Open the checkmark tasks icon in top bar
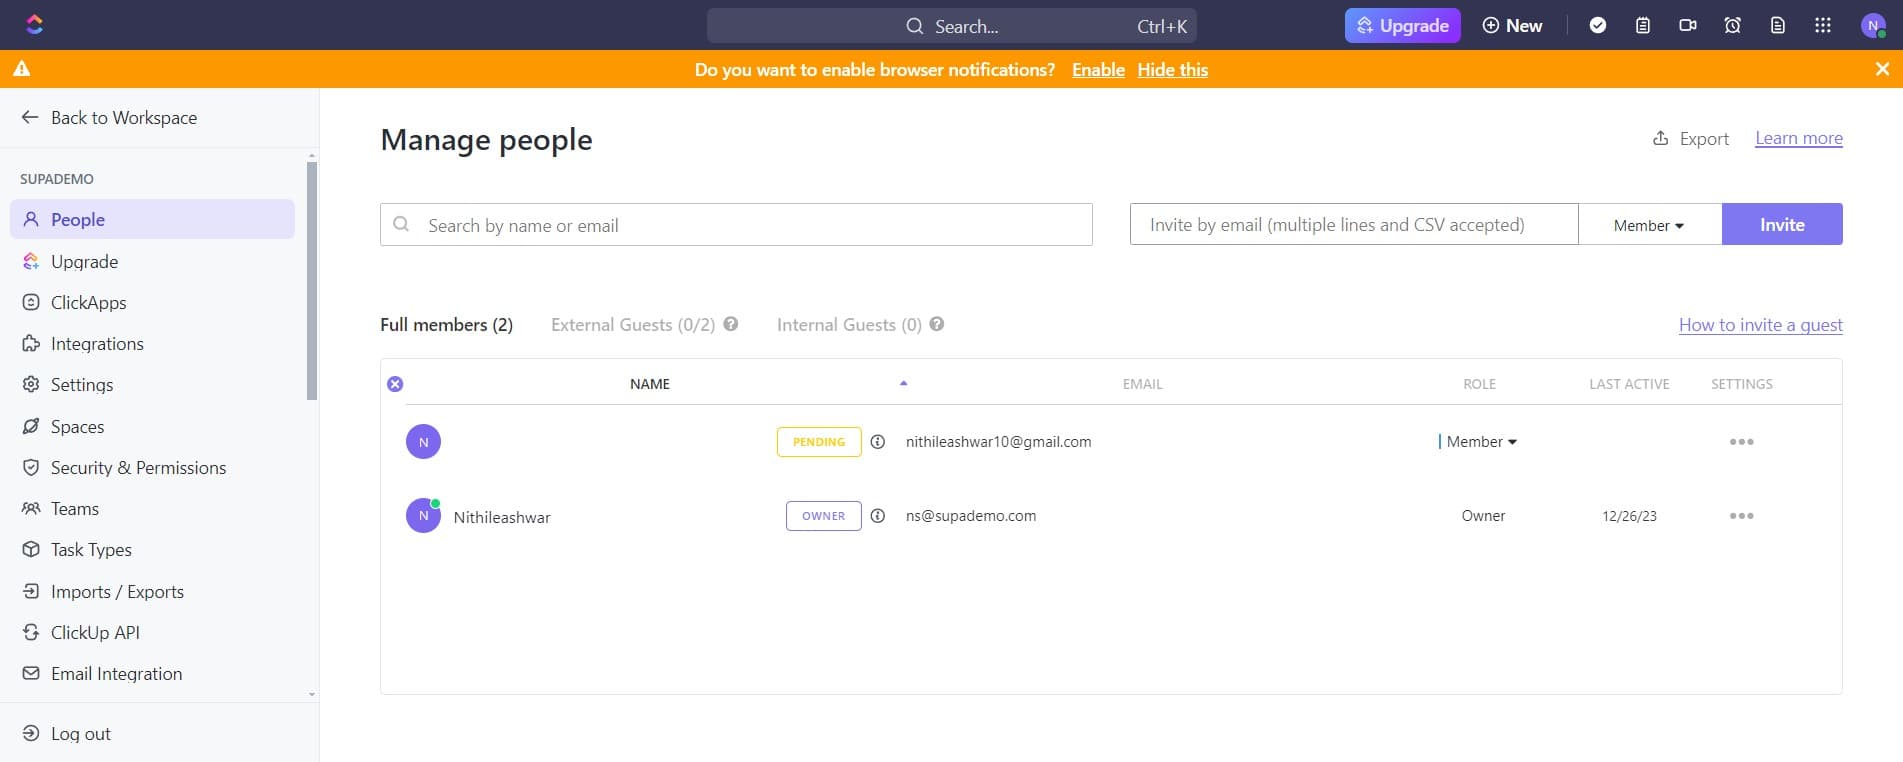Image resolution: width=1903 pixels, height=762 pixels. point(1598,26)
